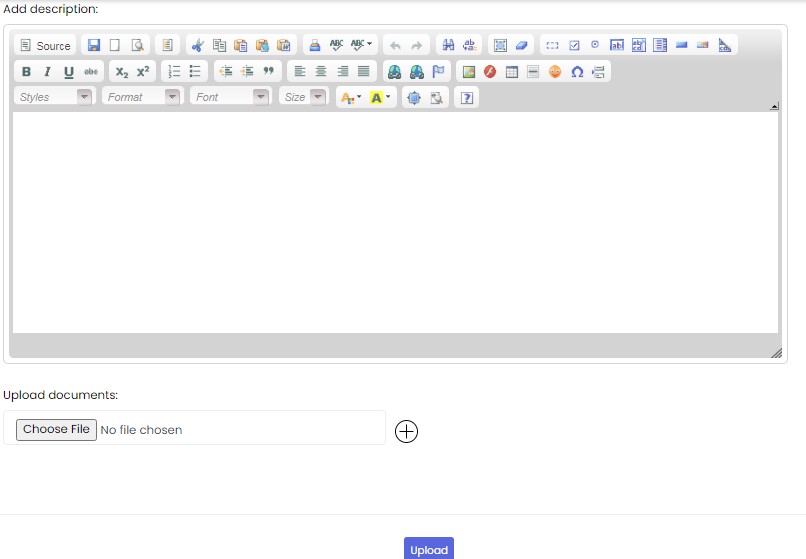The width and height of the screenshot is (806, 559).
Task: Insert a smiley emoticon
Action: [555, 72]
